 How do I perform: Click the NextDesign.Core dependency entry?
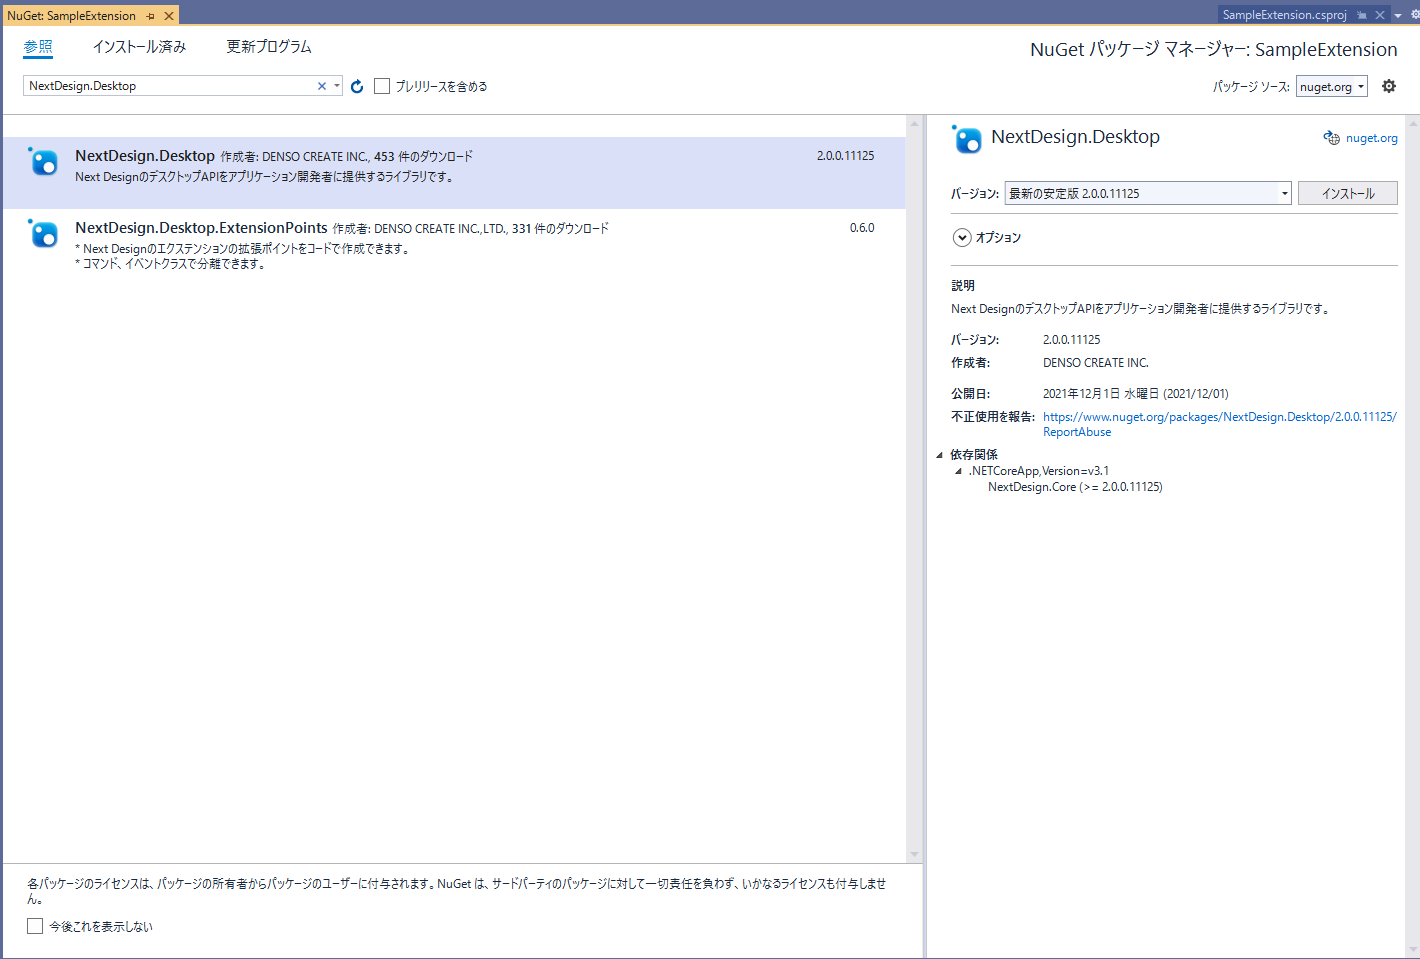1075,487
